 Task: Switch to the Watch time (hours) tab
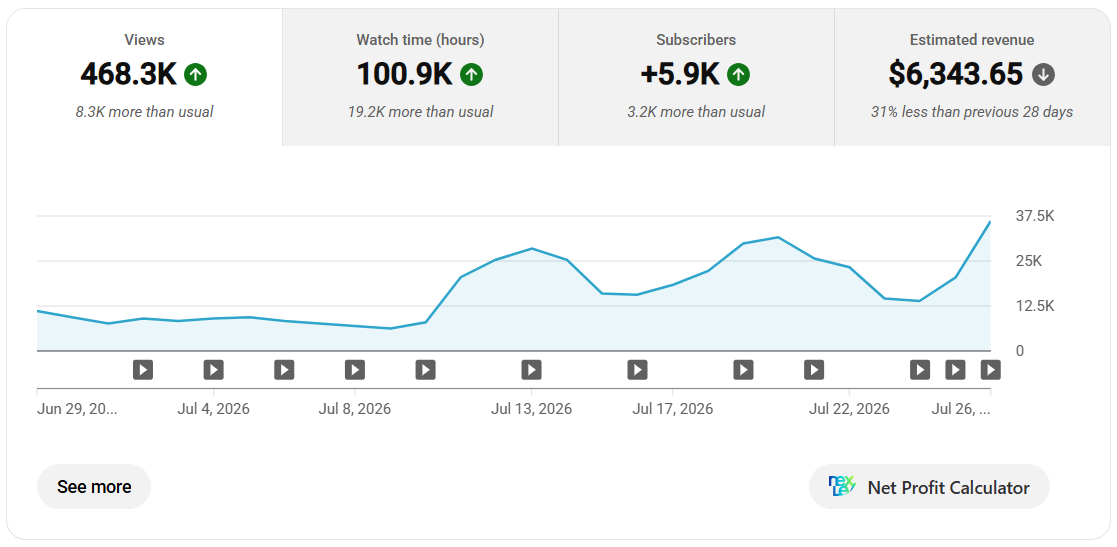420,78
